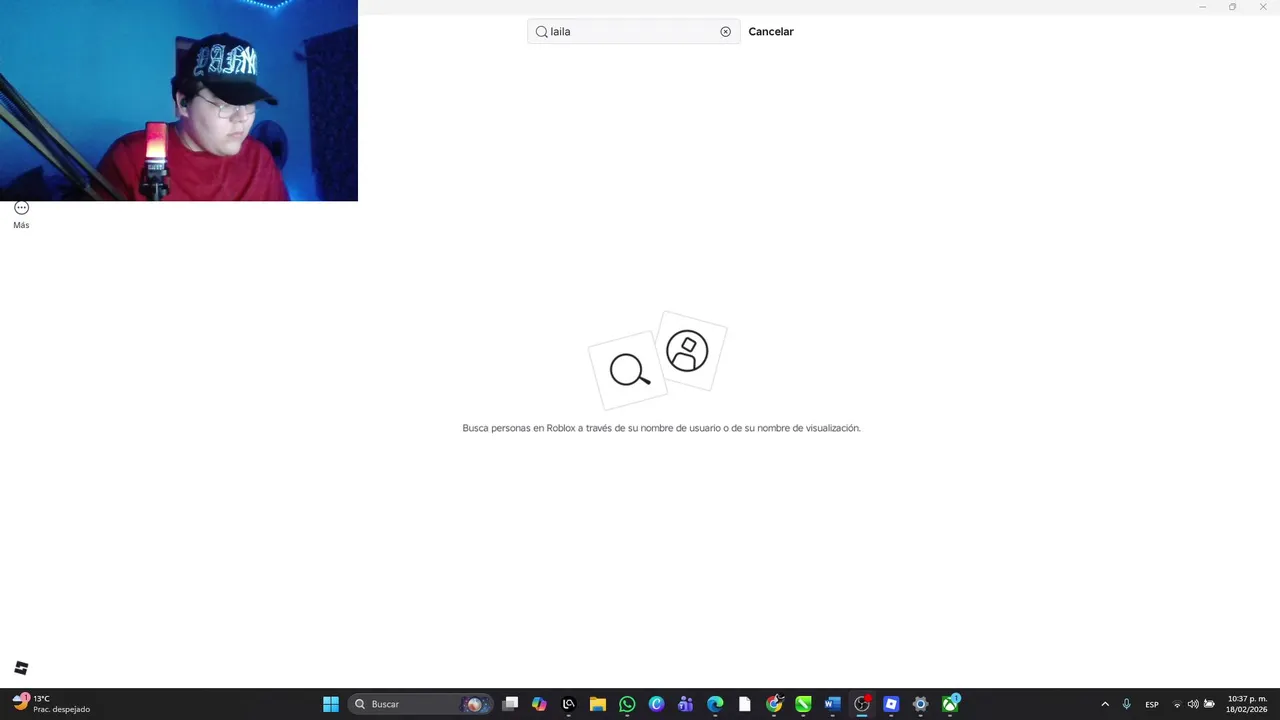Click the Roblox logo at bottom left
This screenshot has width=1280, height=720.
click(21, 668)
